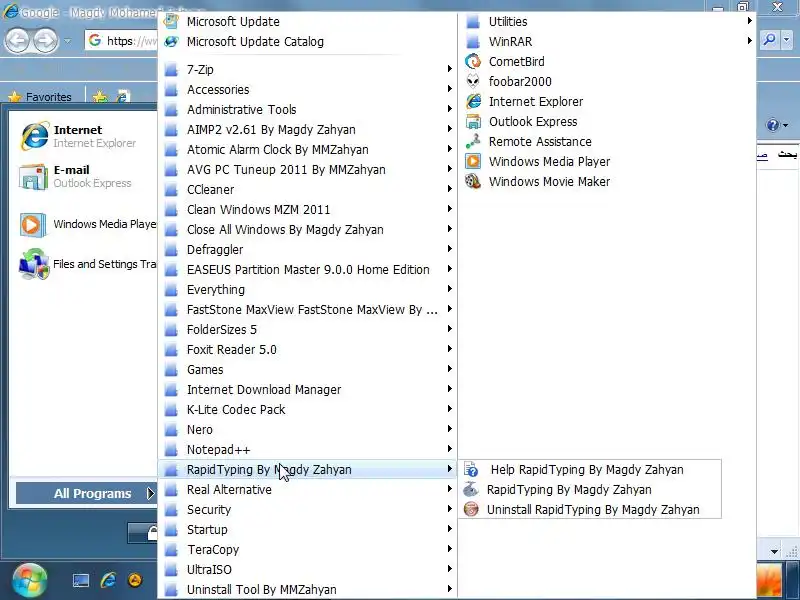Expand the Games submenu arrow

449,368
